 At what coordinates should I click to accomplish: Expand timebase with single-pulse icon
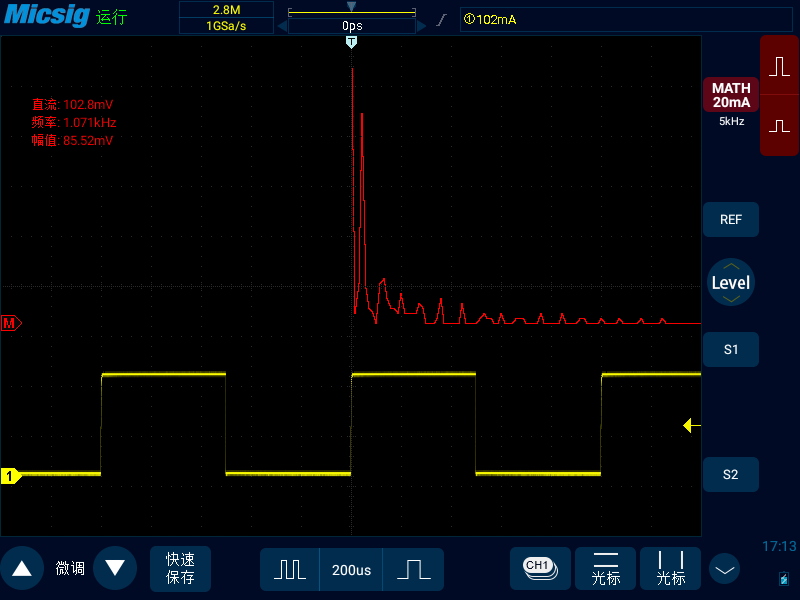click(x=413, y=569)
